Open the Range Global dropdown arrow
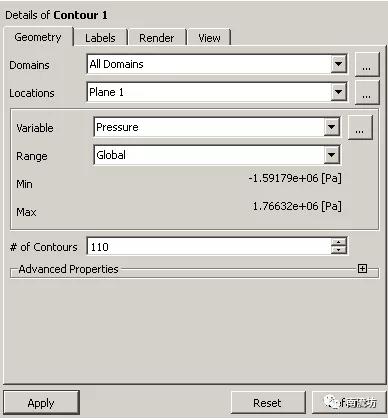Viewport: 388px width, 420px height. pos(331,155)
